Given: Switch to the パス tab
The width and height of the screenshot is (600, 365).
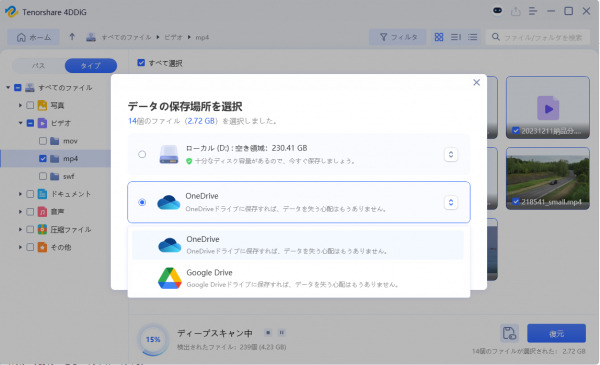Looking at the screenshot, I should [x=38, y=65].
